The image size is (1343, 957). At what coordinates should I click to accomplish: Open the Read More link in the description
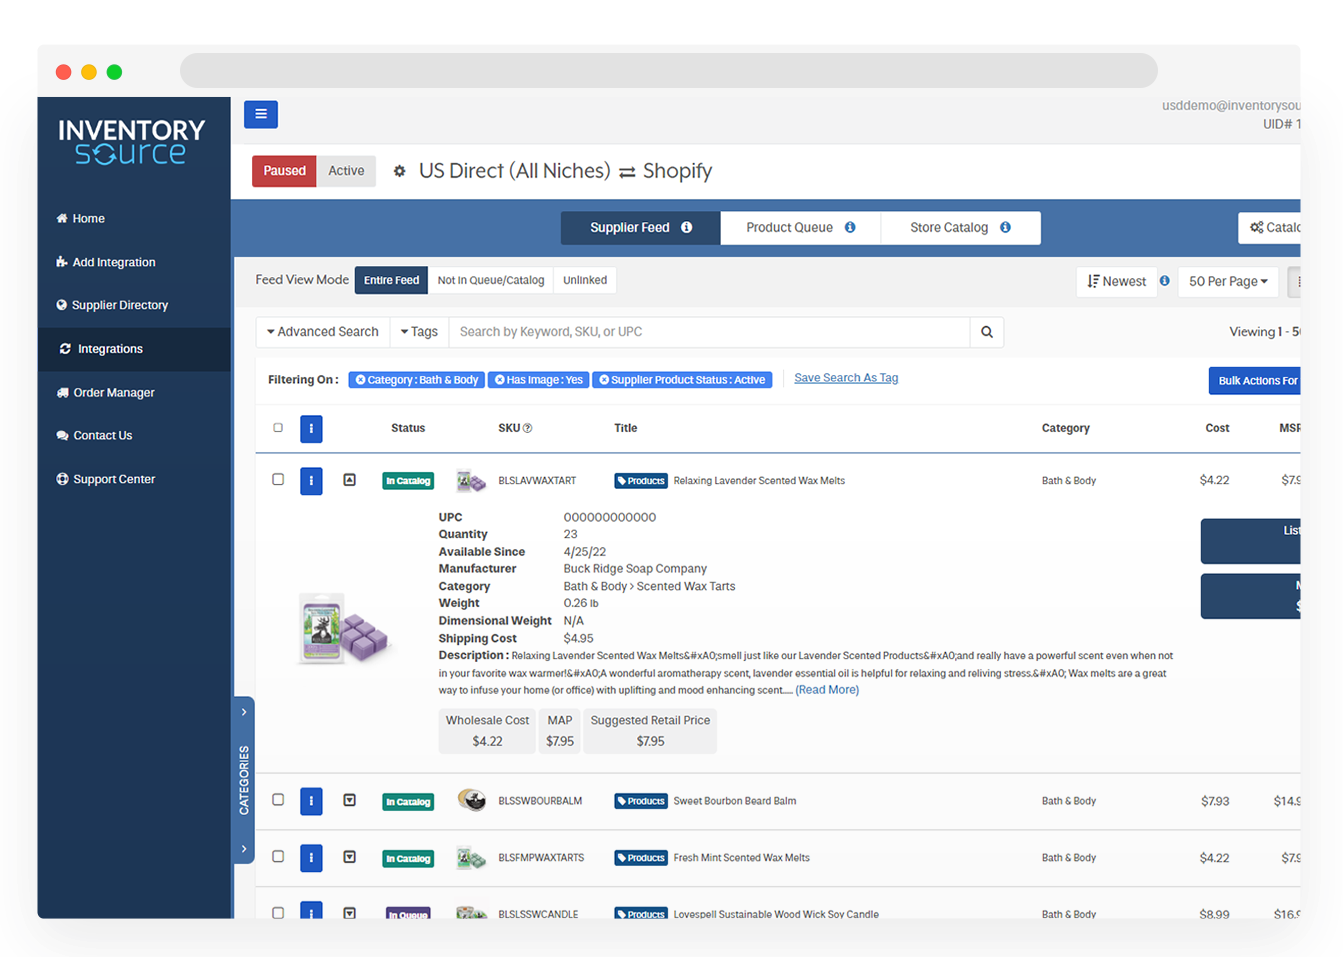pos(826,689)
